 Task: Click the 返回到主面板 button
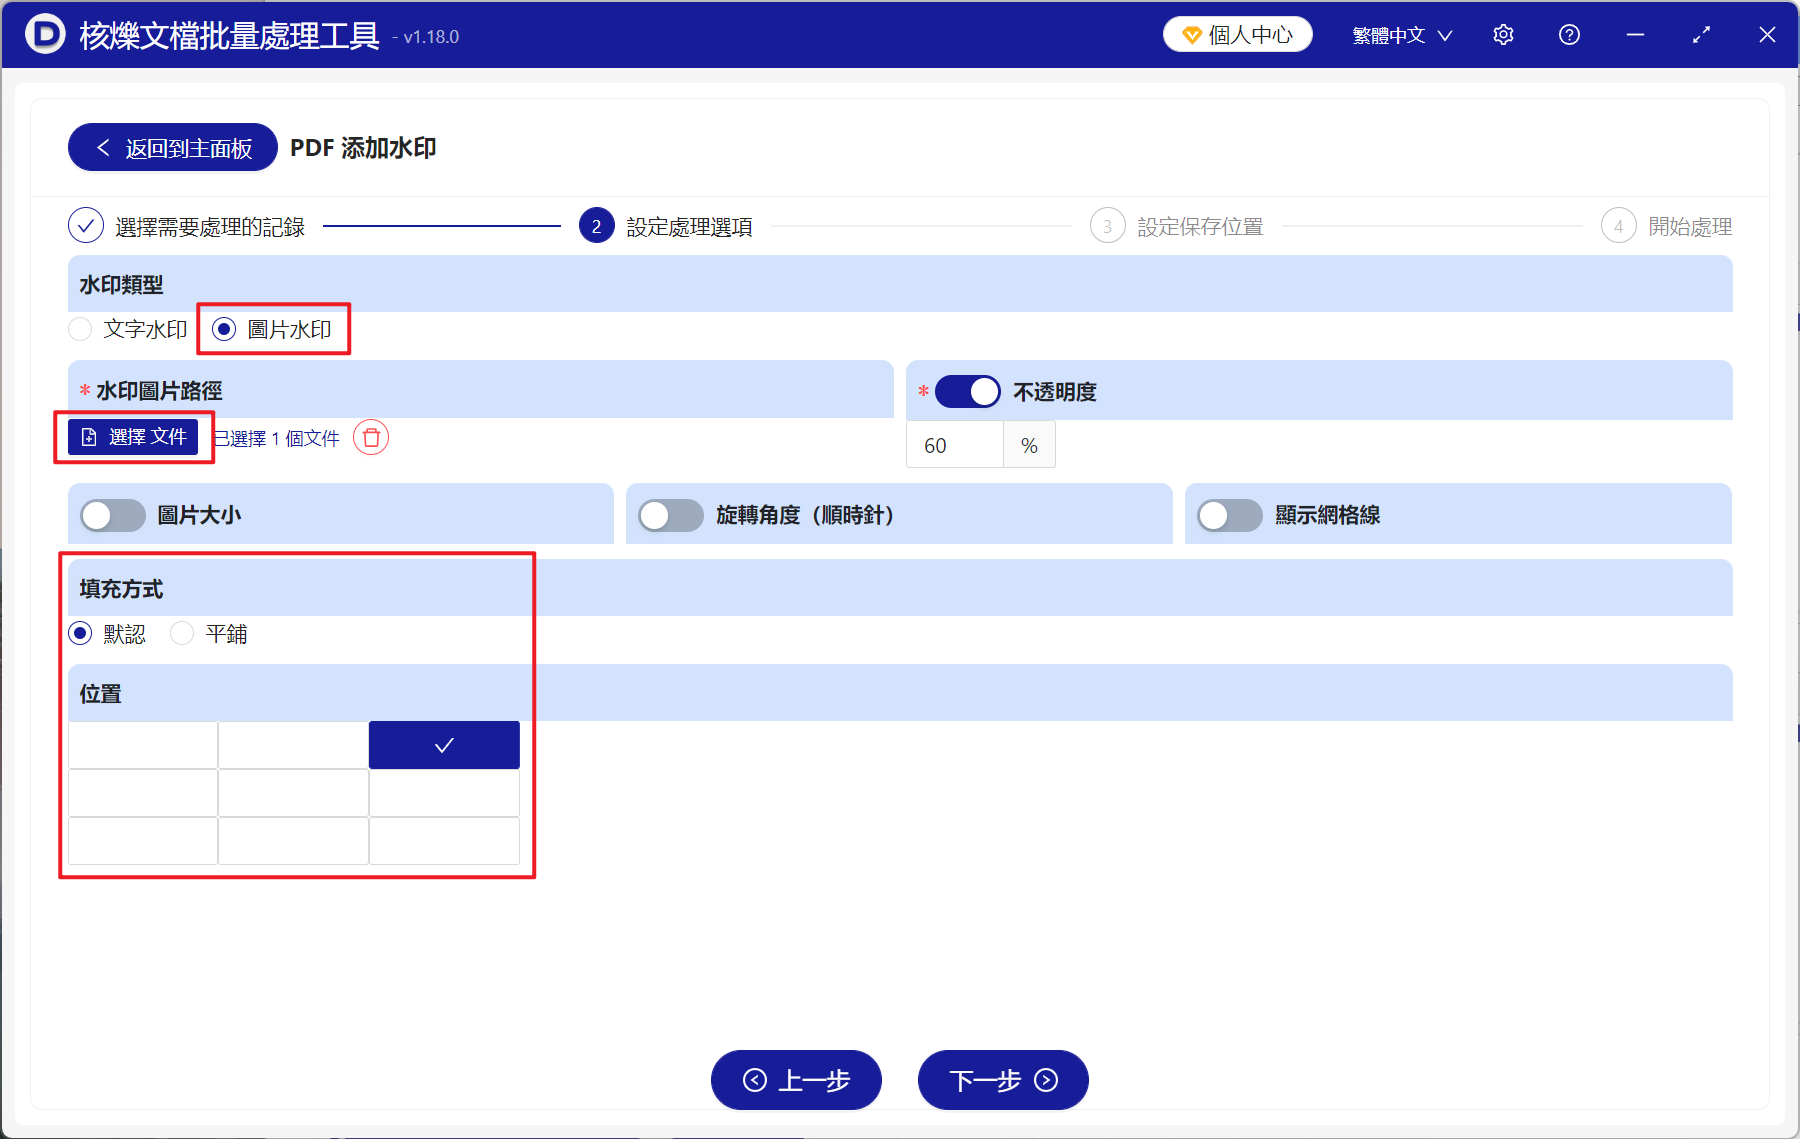coord(171,147)
